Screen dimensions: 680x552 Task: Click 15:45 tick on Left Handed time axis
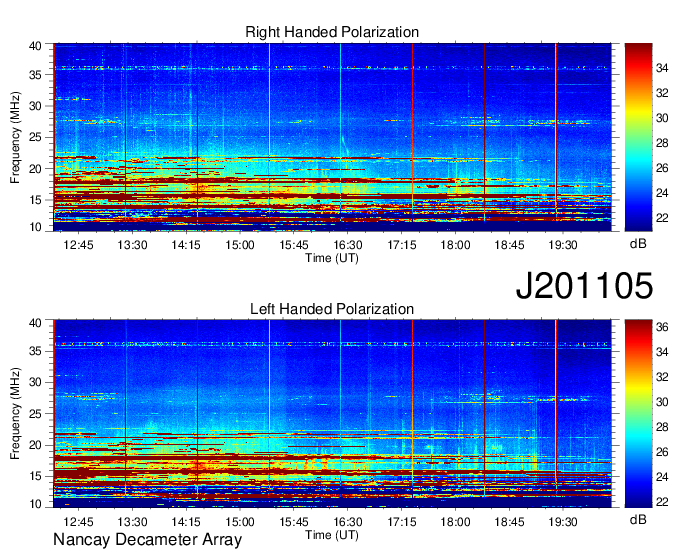(x=294, y=522)
